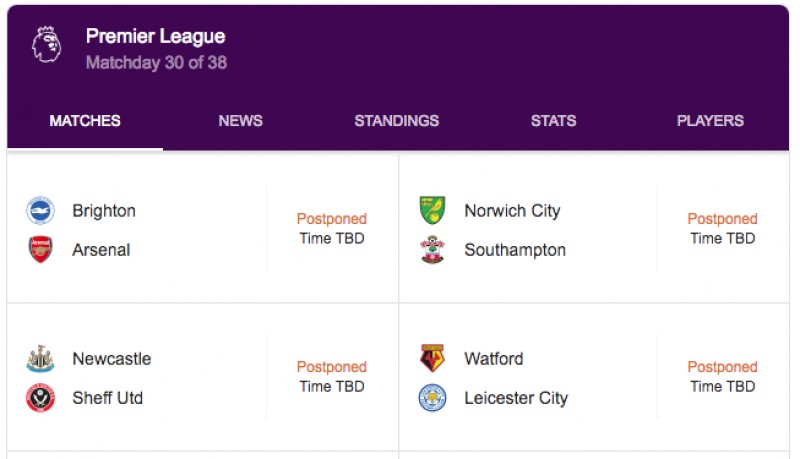The width and height of the screenshot is (800, 459).
Task: Click the Matchday 30 of 38 subtitle
Action: [156, 63]
